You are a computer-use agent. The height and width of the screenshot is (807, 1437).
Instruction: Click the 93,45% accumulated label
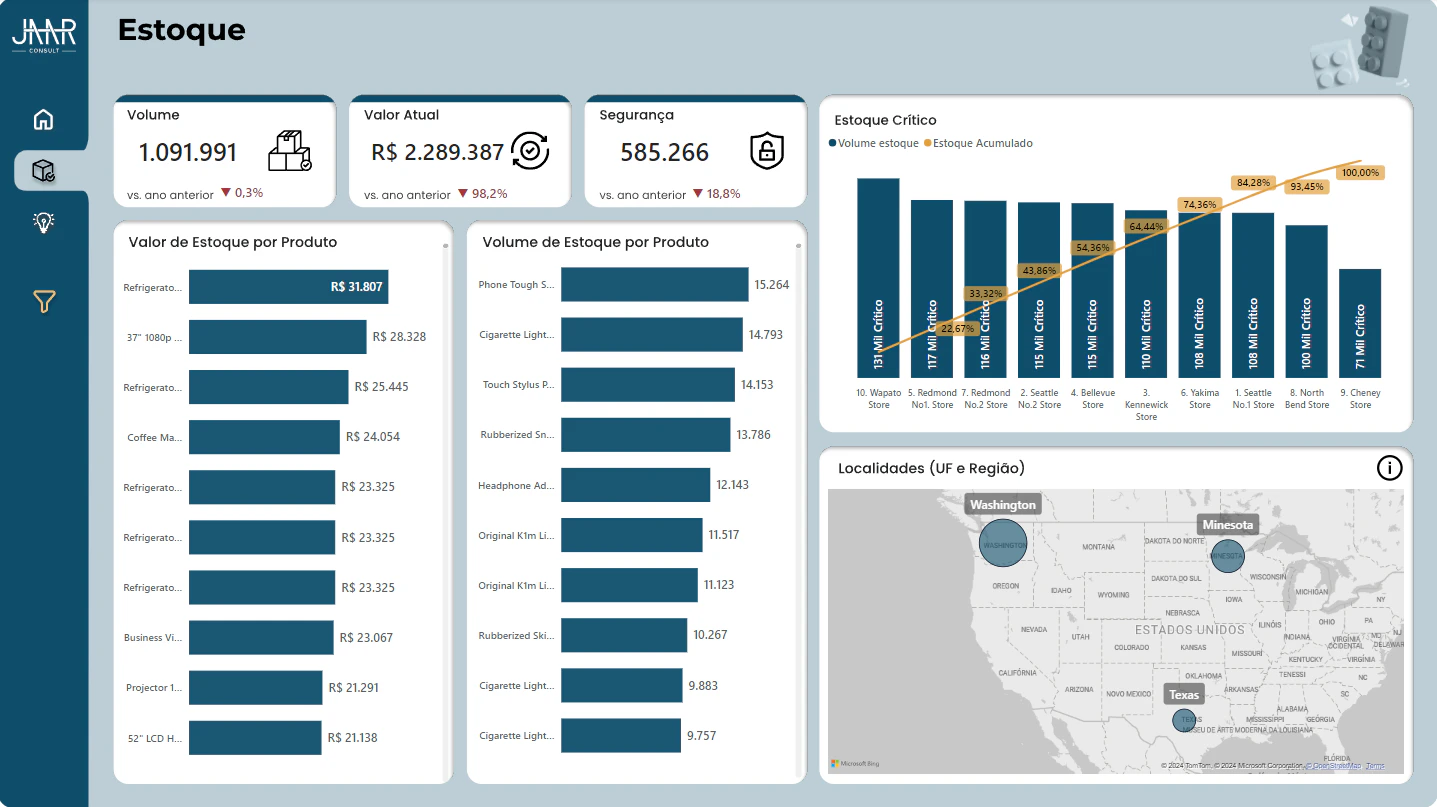click(x=1307, y=186)
